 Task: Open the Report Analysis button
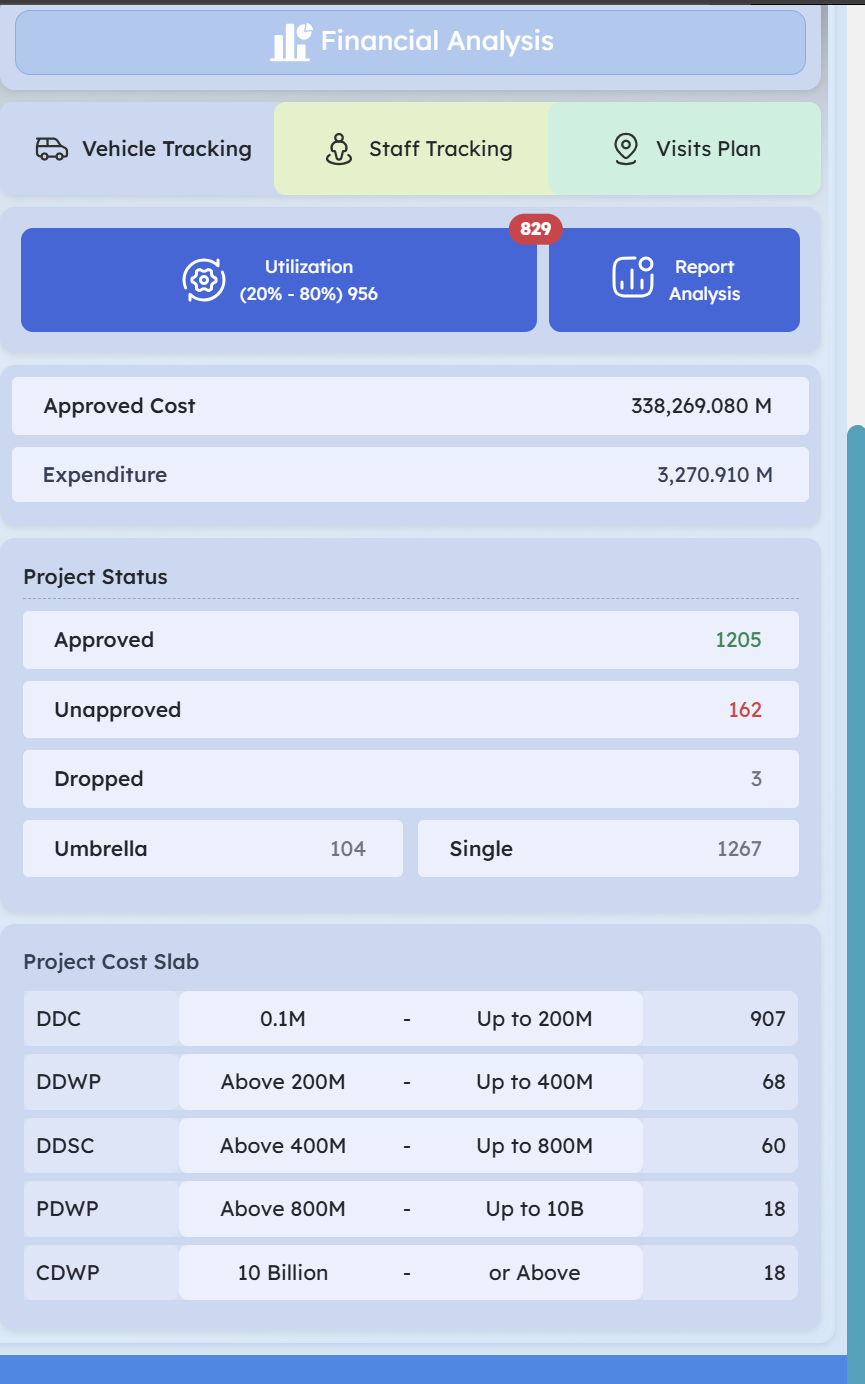coord(674,280)
